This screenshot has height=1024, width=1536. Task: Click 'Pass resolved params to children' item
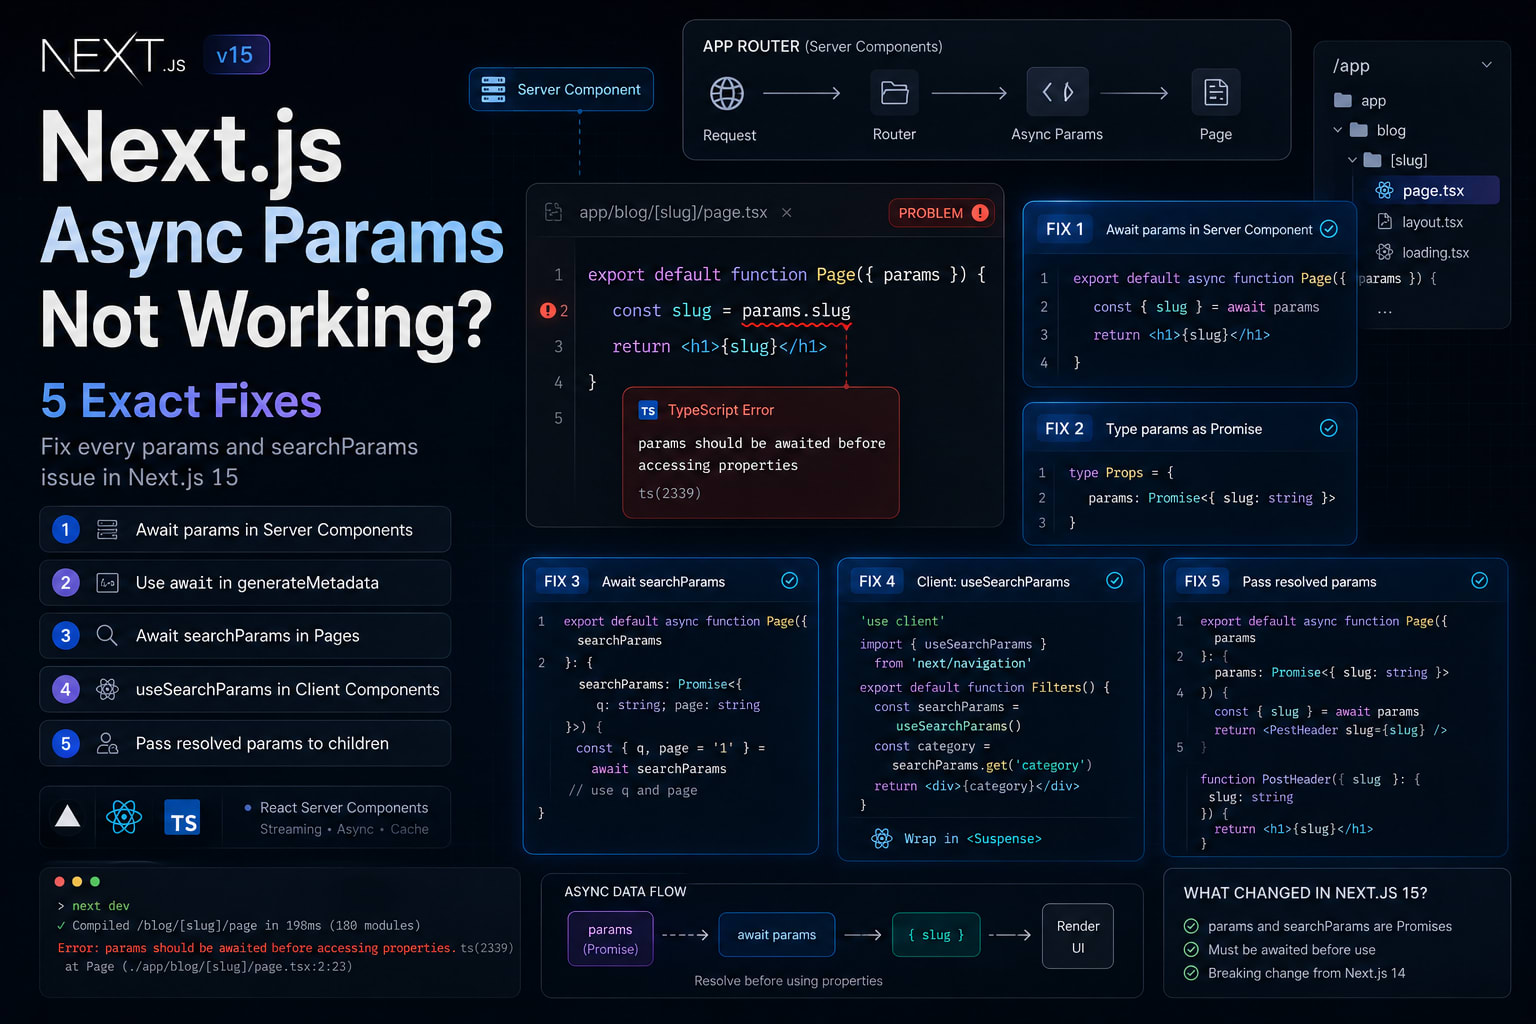pyautogui.click(x=245, y=743)
